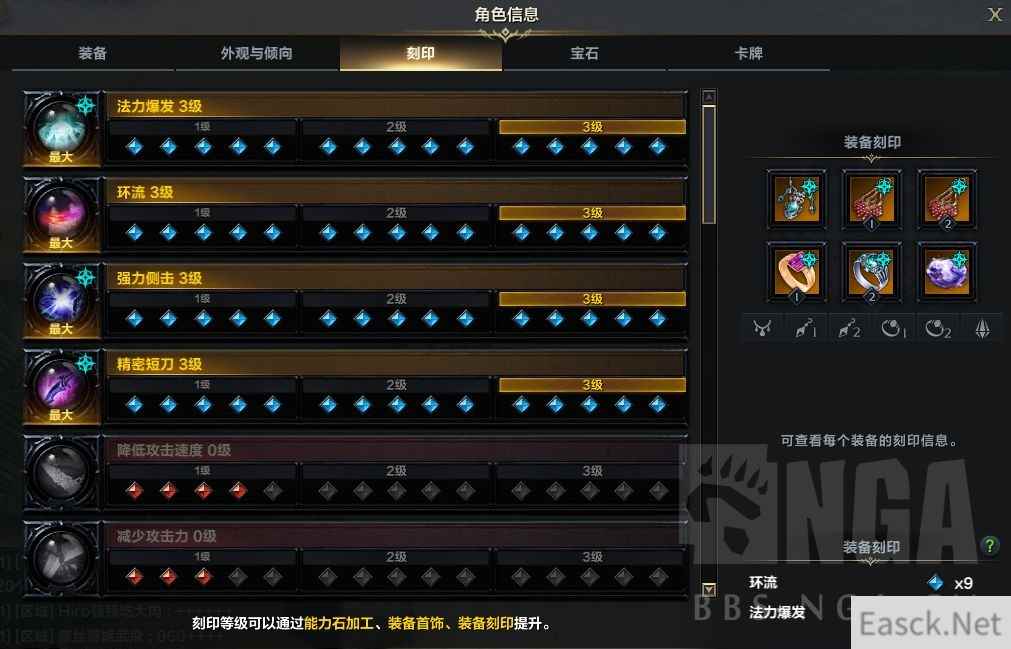This screenshot has height=649, width=1011.
Task: Click the 降低攻击速度 debuff icon
Action: [x=62, y=472]
